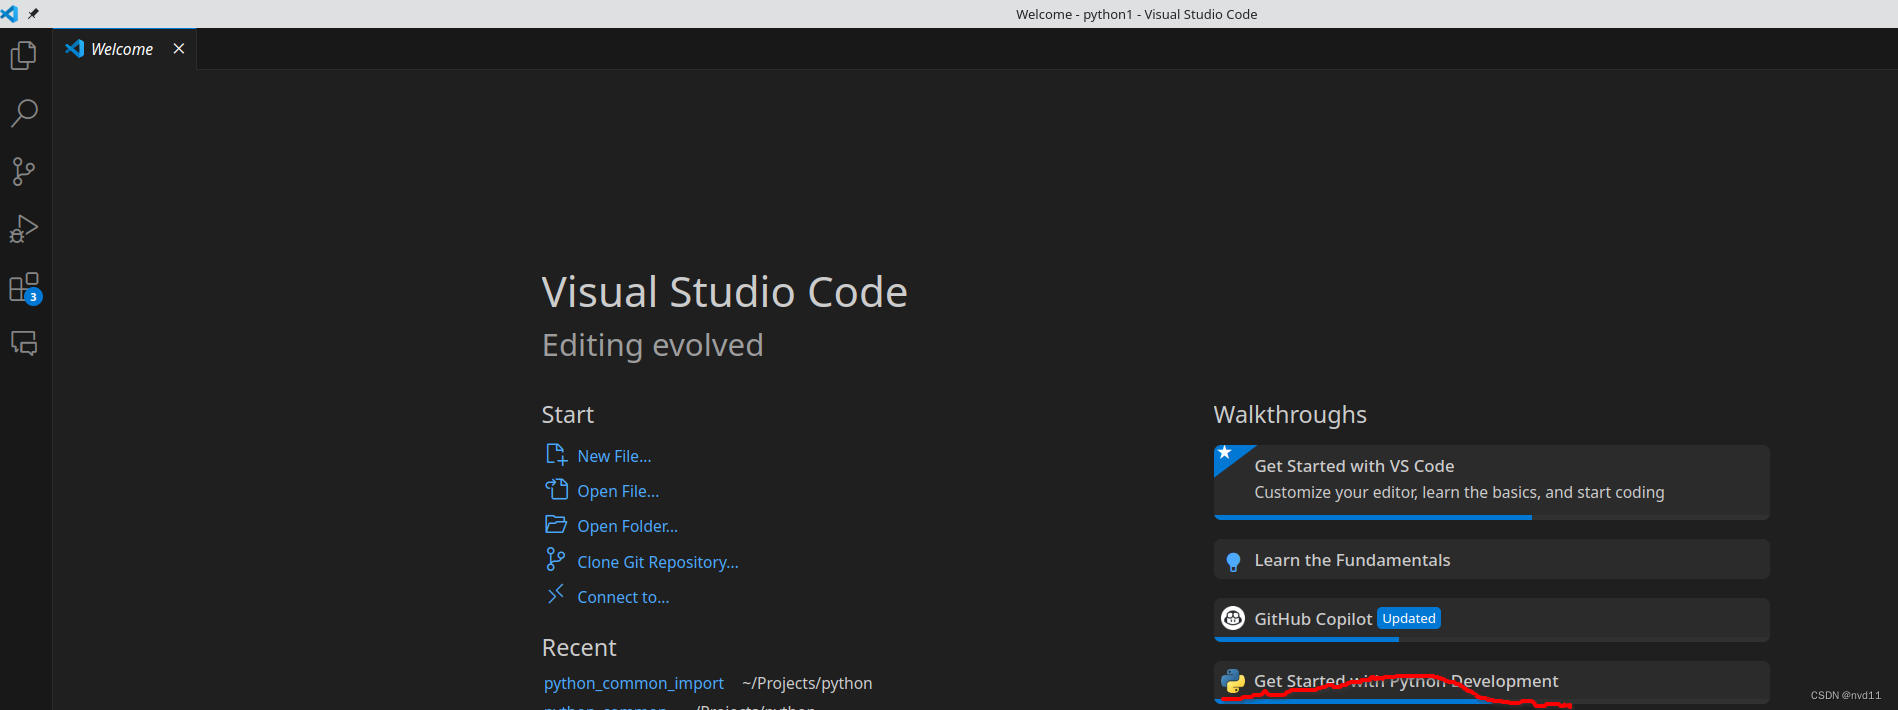Click progress bar under Get Started with VS Code
Viewport: 1898px width, 710px height.
(1491, 517)
